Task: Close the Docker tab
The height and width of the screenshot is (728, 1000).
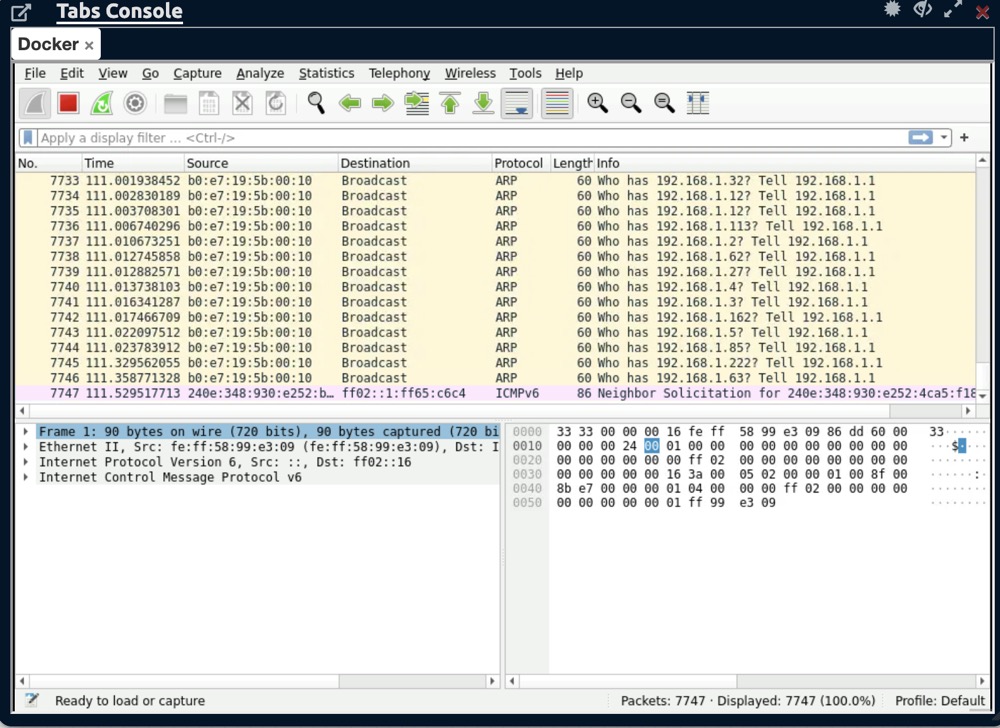Action: click(89, 45)
